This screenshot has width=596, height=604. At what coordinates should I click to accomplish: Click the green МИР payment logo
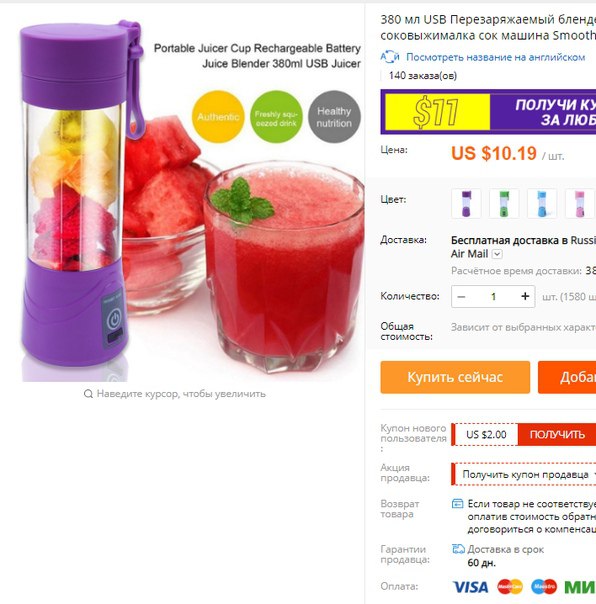(580, 587)
